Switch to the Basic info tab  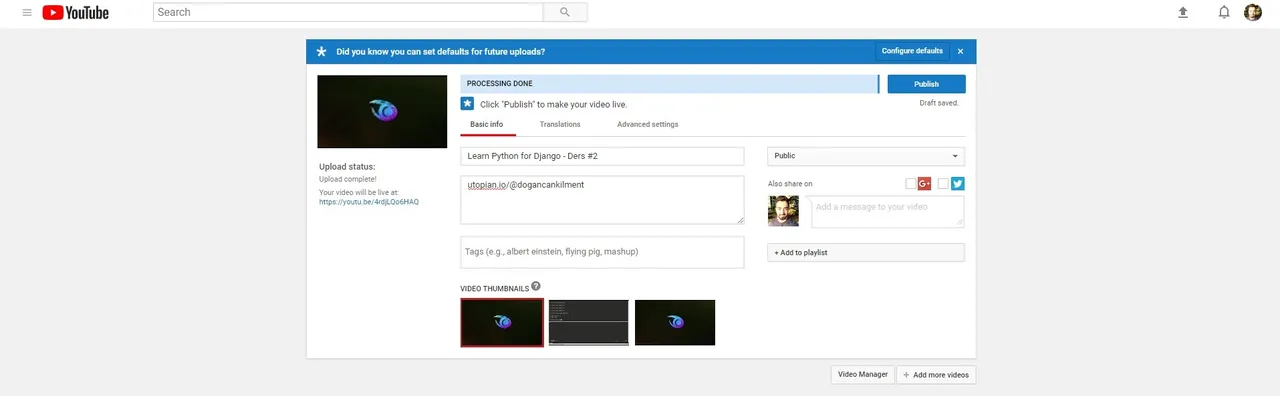click(487, 124)
